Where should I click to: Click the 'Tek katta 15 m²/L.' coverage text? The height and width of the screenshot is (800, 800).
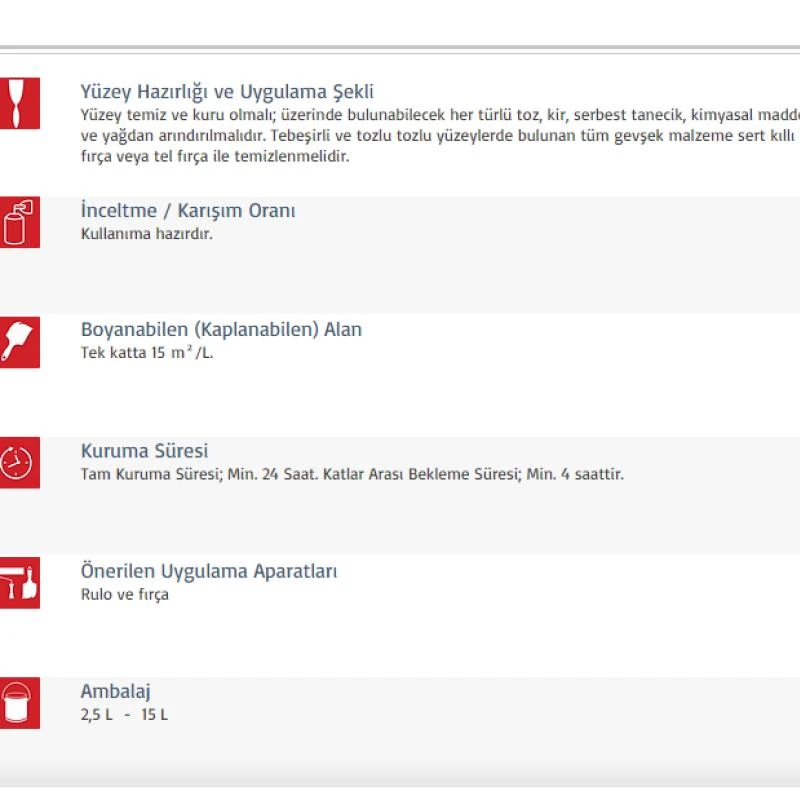tap(147, 353)
